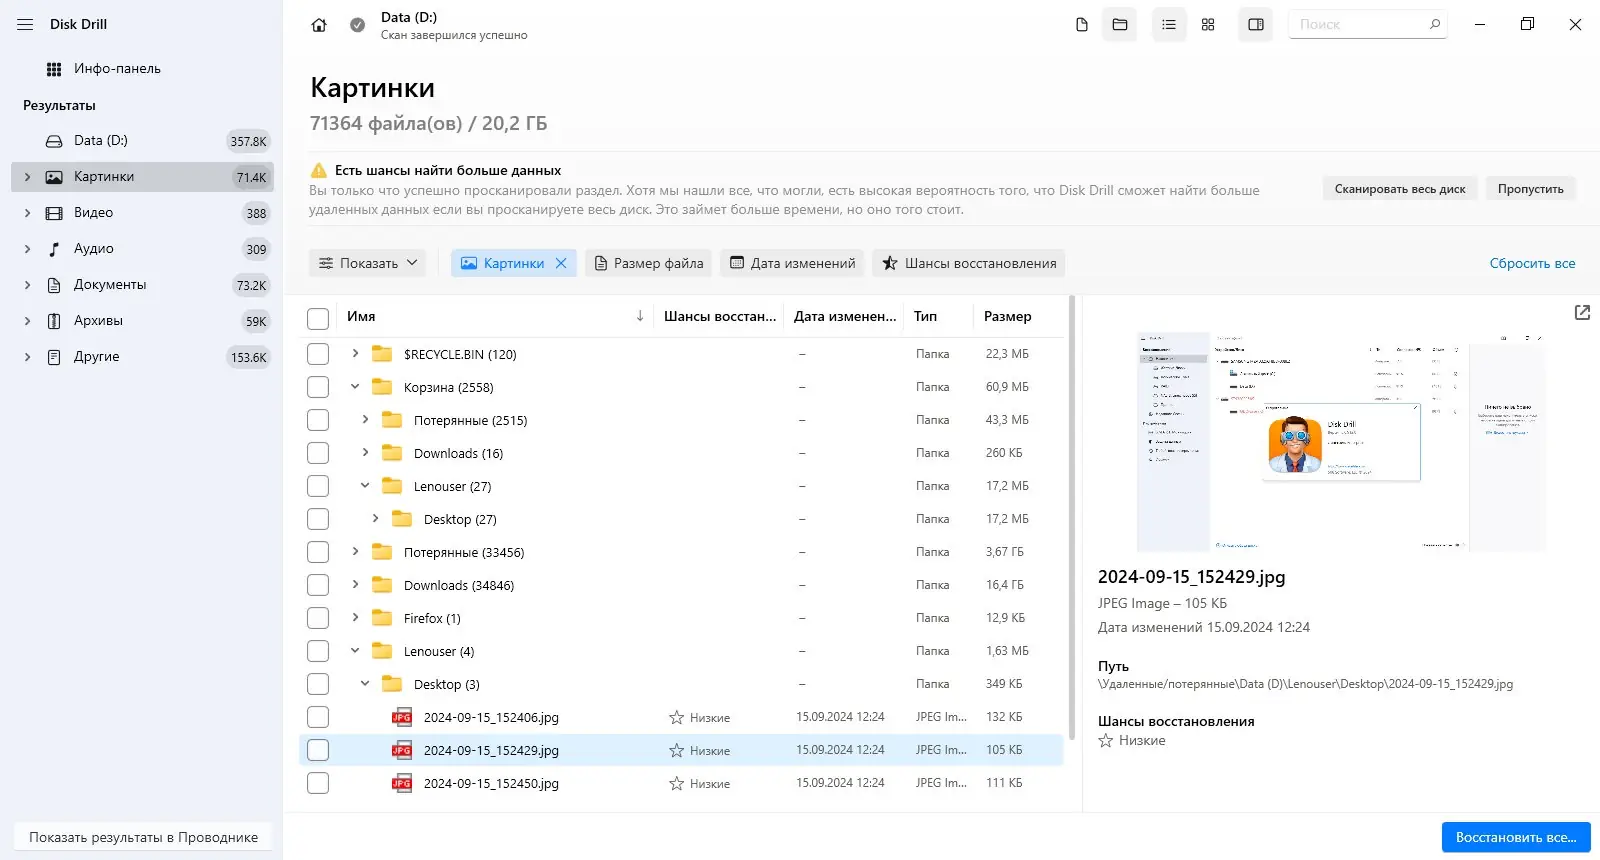Switch to file view icon in toolbar
This screenshot has height=860, width=1600.
(1081, 24)
